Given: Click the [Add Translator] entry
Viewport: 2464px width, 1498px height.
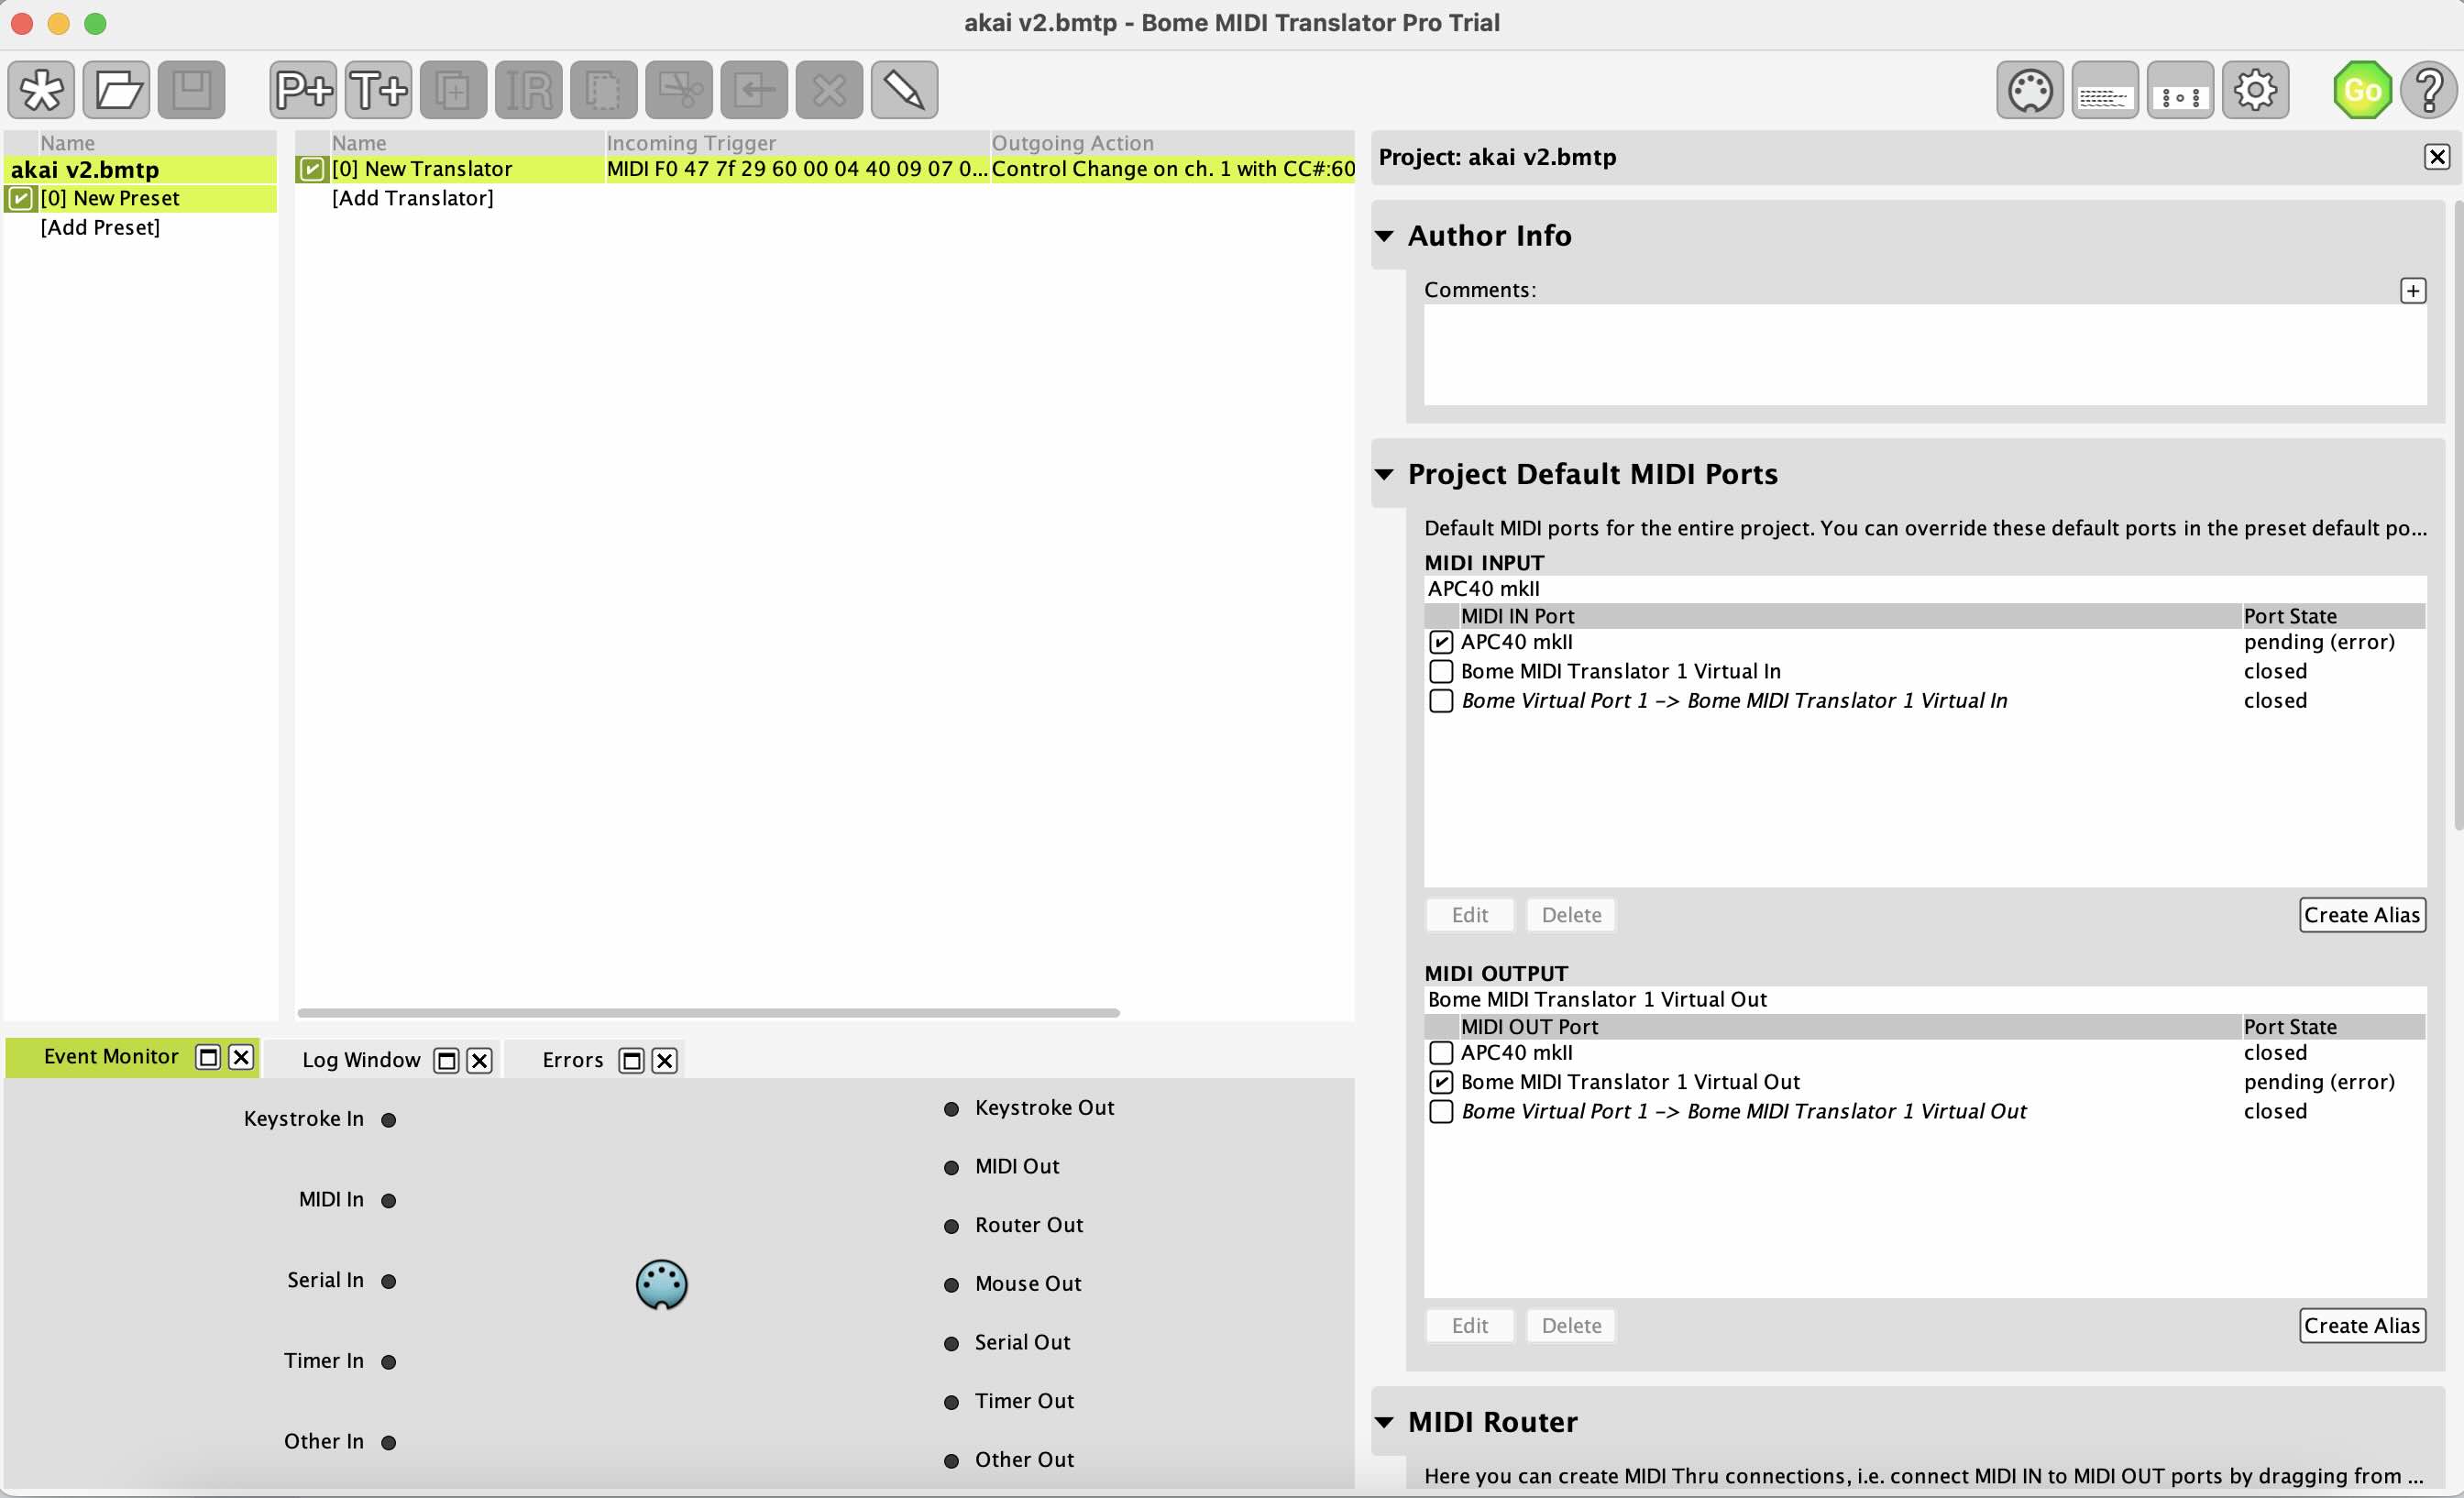Looking at the screenshot, I should click(412, 198).
